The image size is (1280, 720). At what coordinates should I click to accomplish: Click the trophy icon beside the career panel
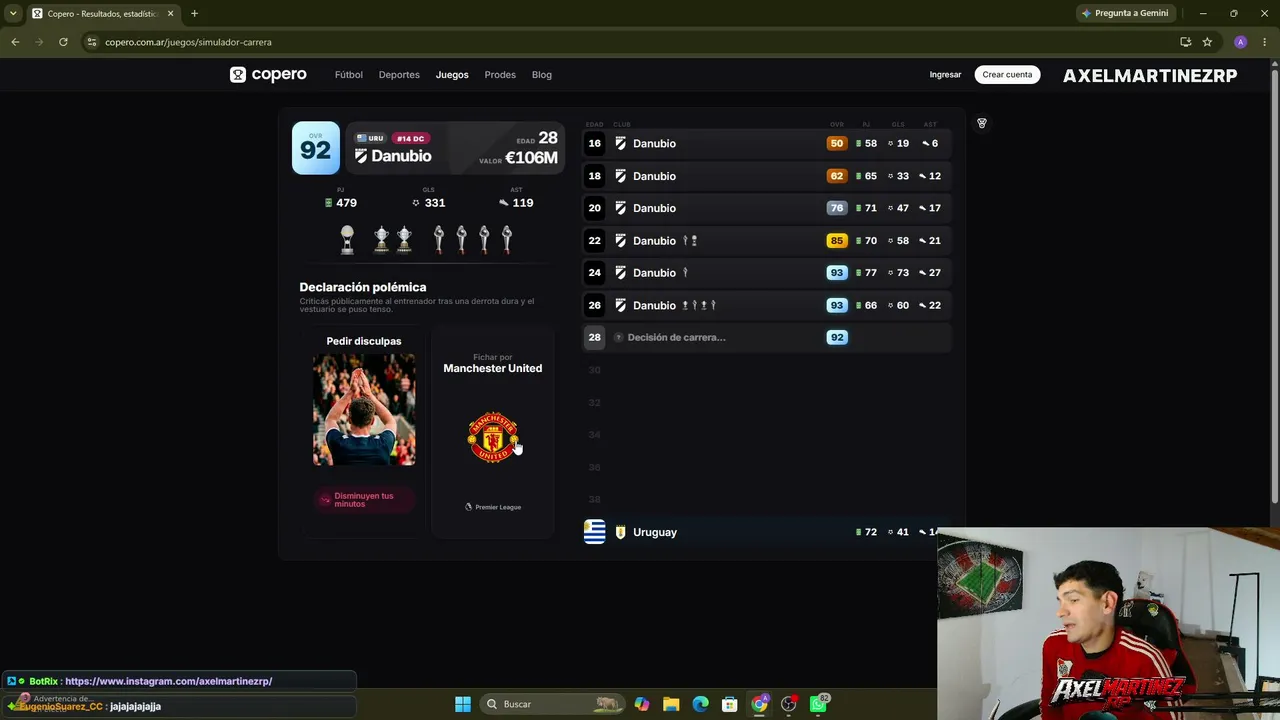point(982,123)
